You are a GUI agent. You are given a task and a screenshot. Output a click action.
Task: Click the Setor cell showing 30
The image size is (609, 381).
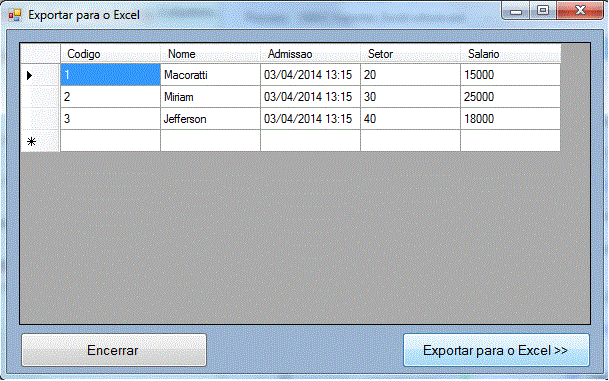coord(410,97)
